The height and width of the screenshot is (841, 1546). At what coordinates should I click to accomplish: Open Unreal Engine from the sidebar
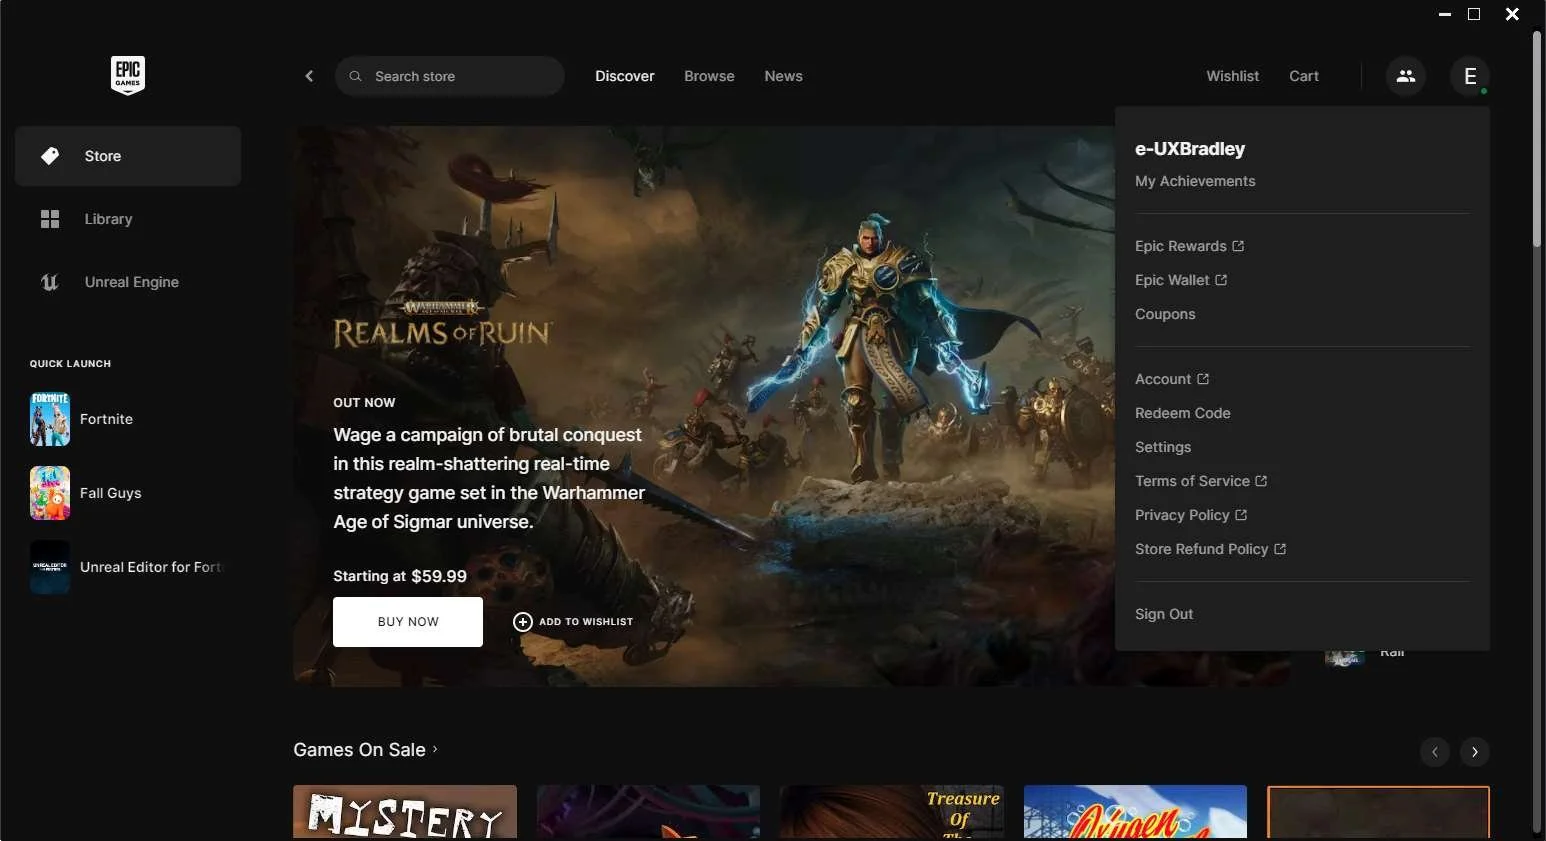128,282
